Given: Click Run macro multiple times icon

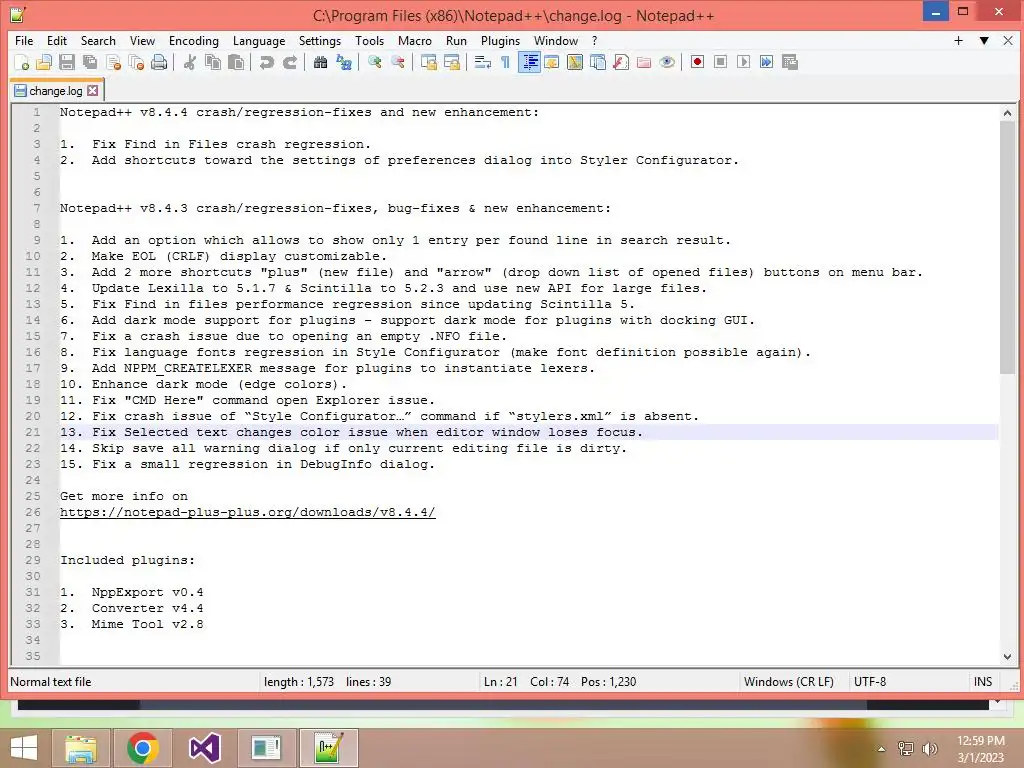Looking at the screenshot, I should click(x=767, y=62).
